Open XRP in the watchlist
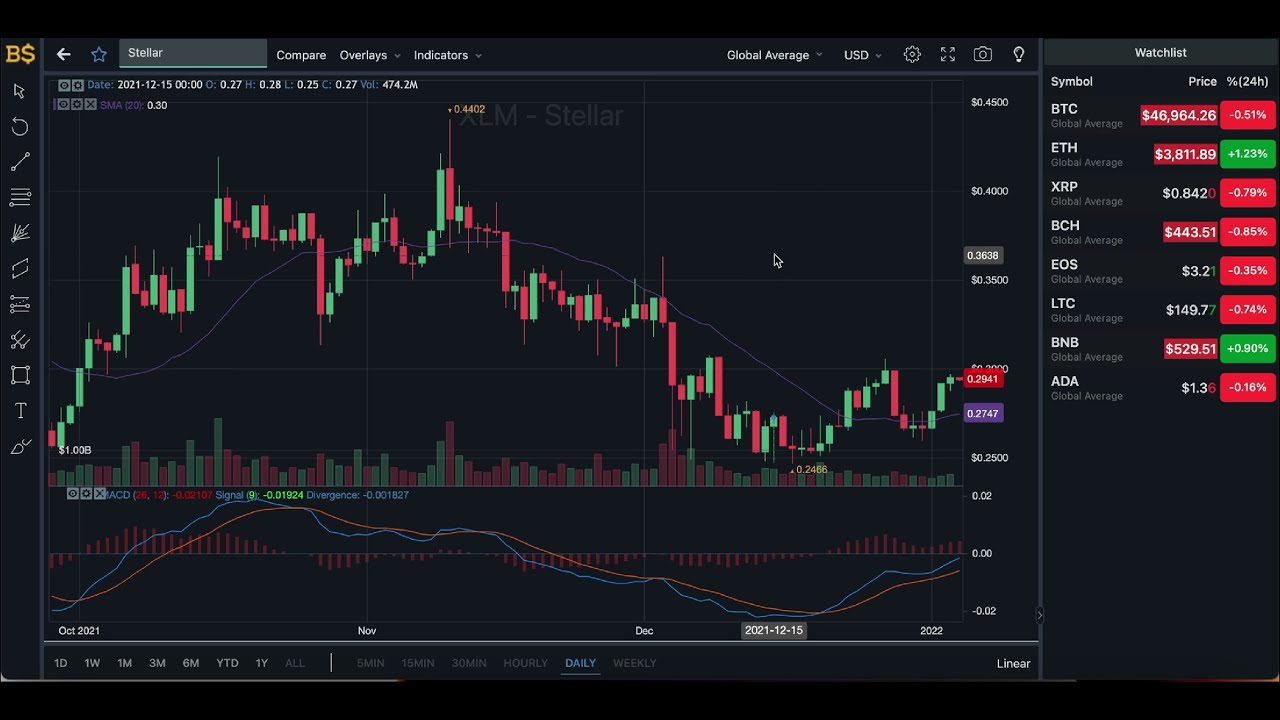 click(x=1161, y=193)
